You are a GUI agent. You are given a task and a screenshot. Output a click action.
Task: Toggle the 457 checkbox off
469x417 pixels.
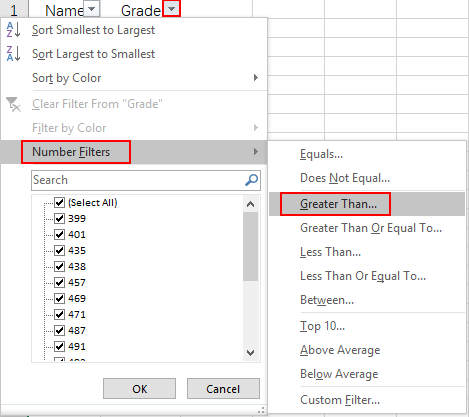click(59, 282)
